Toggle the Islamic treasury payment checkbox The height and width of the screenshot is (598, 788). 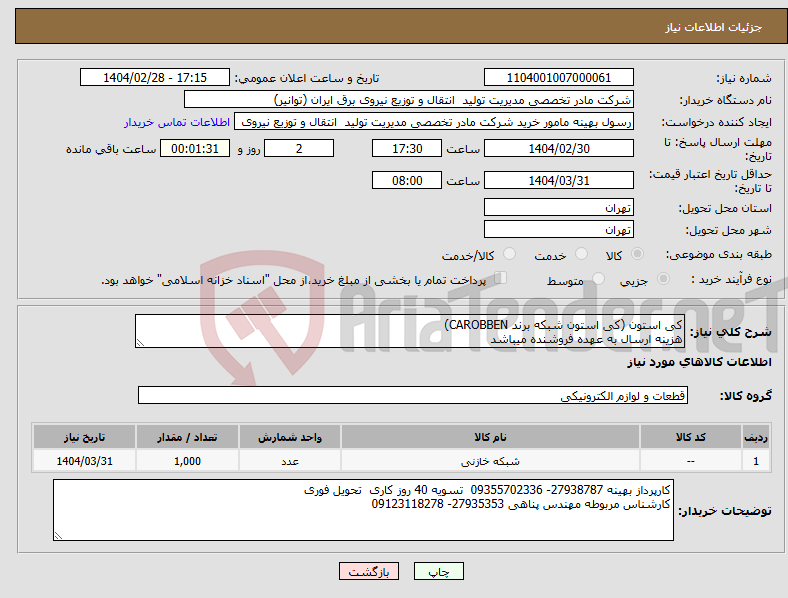click(501, 278)
